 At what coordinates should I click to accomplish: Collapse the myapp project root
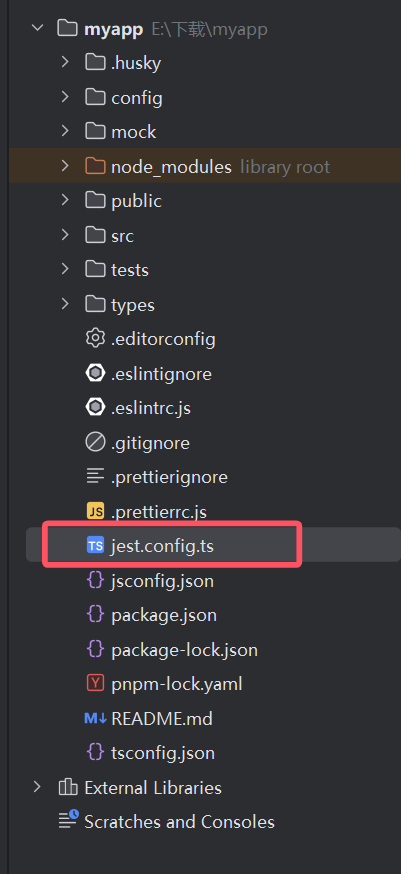(38, 28)
